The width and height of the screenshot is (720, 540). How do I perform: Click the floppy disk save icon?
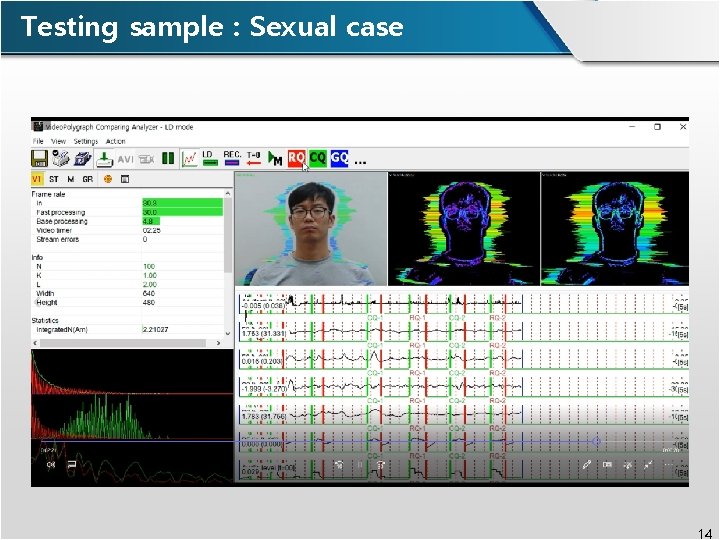click(x=39, y=159)
